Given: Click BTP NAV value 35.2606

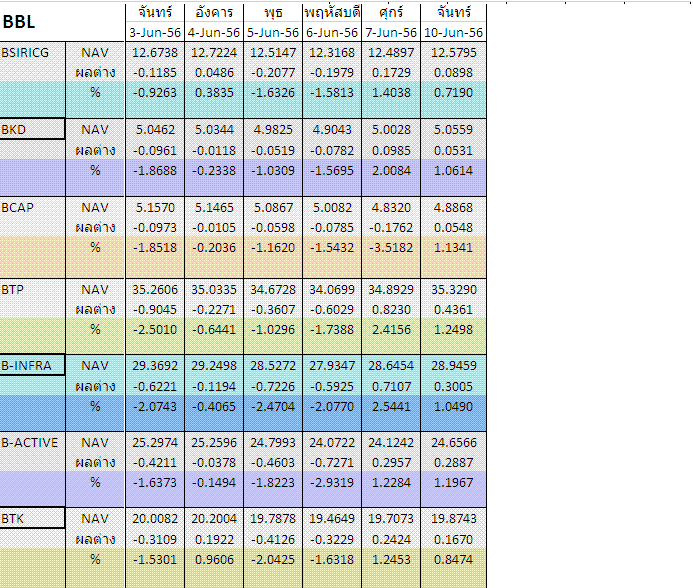Looking at the screenshot, I should tap(155, 290).
